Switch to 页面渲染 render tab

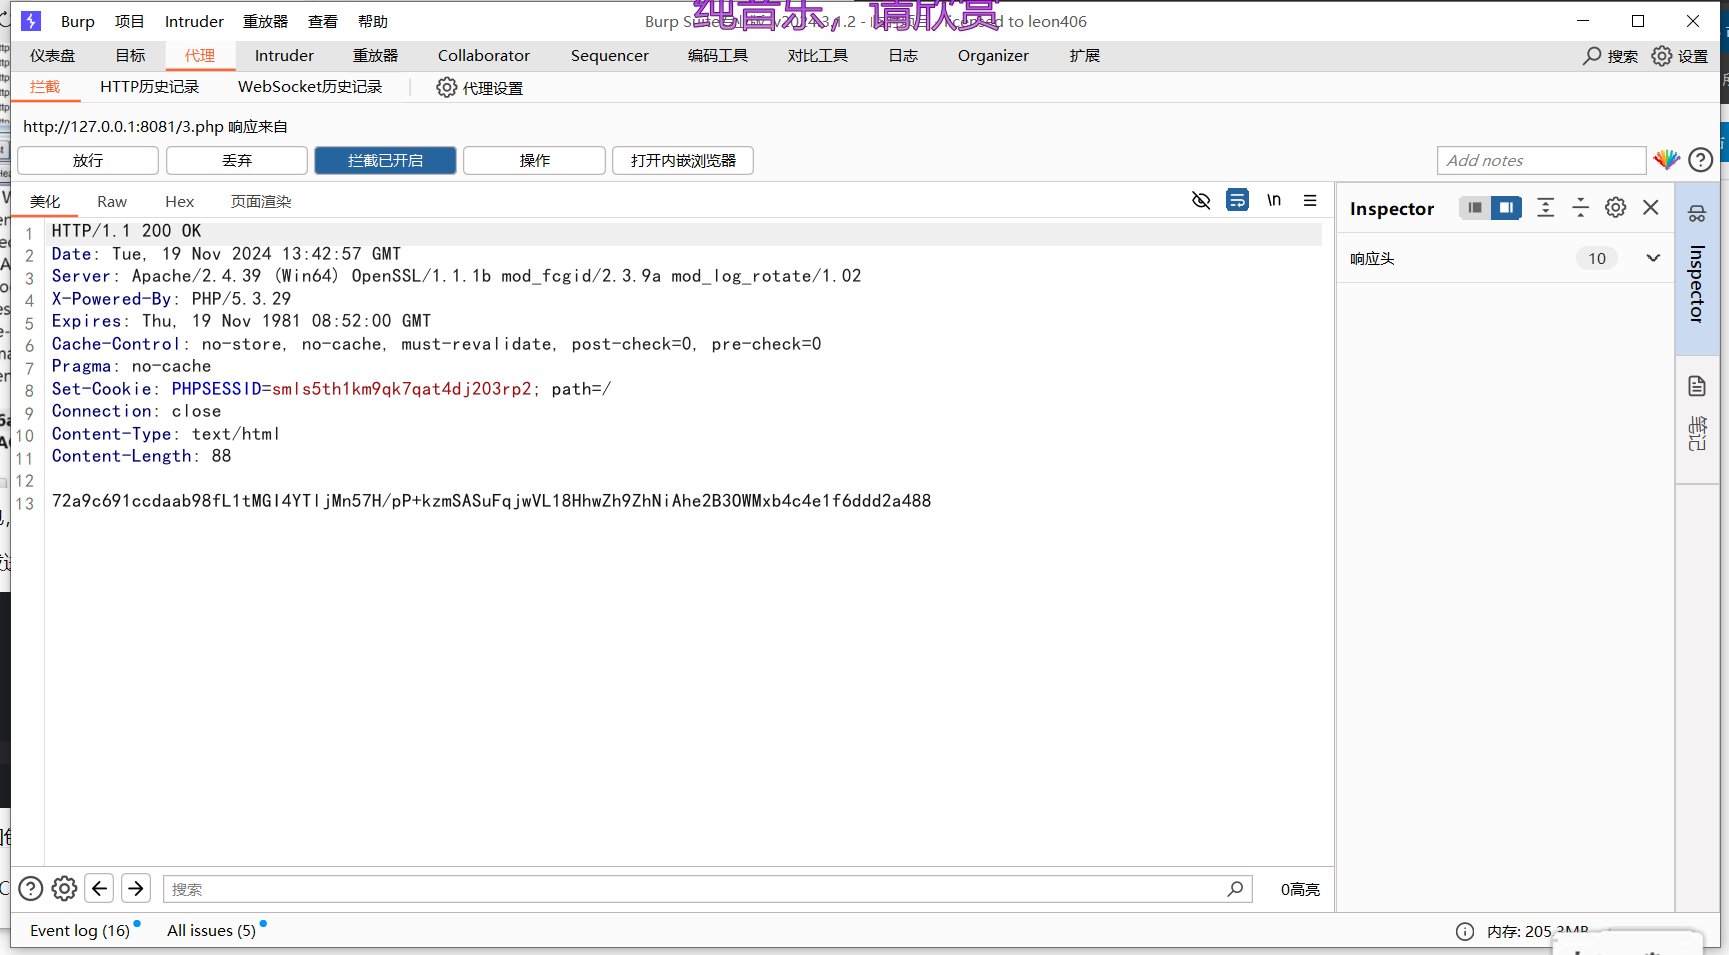[261, 201]
